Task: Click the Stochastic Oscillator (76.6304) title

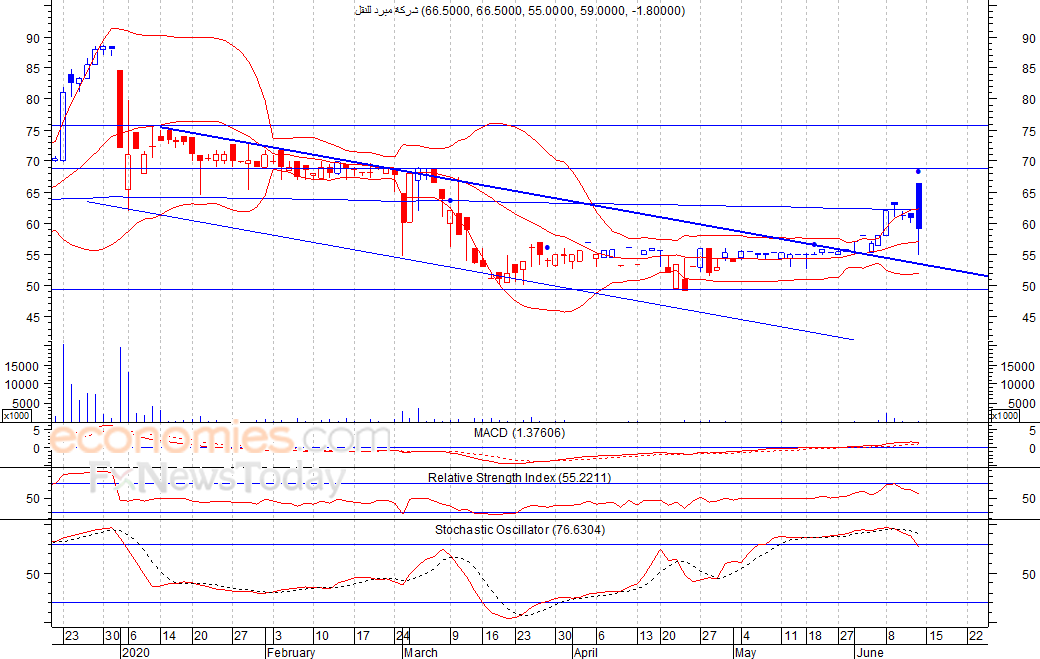Action: [x=520, y=530]
